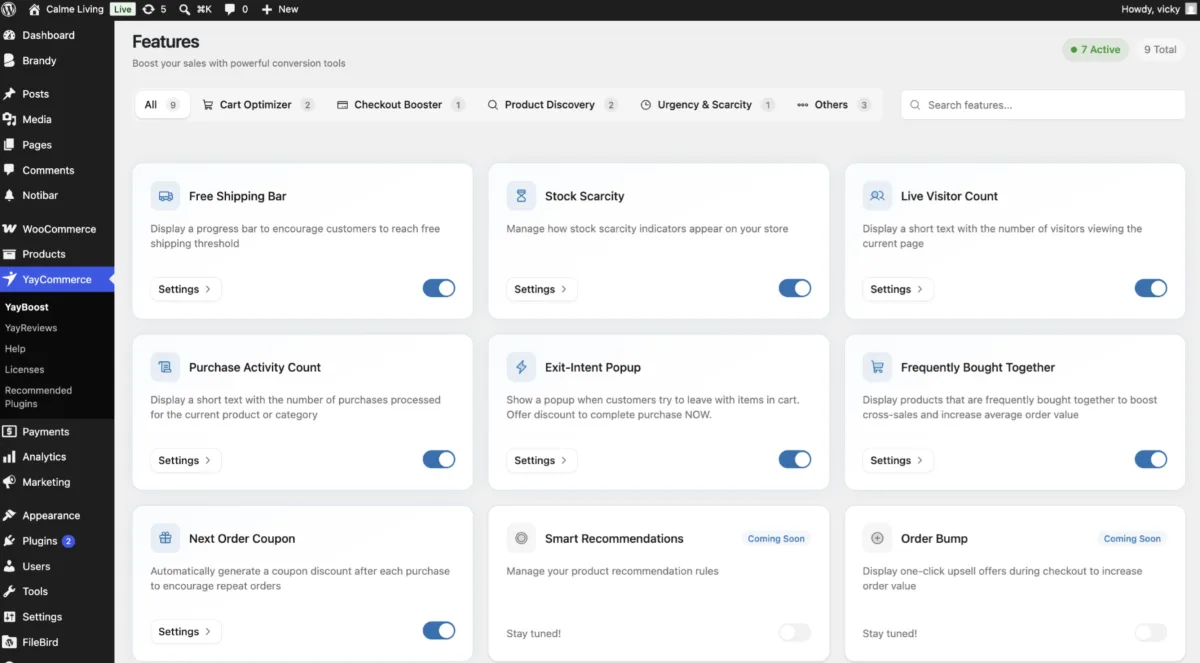Screen dimensions: 1200x663
Task: Toggle Live Visitor Count off
Action: coord(1151,288)
